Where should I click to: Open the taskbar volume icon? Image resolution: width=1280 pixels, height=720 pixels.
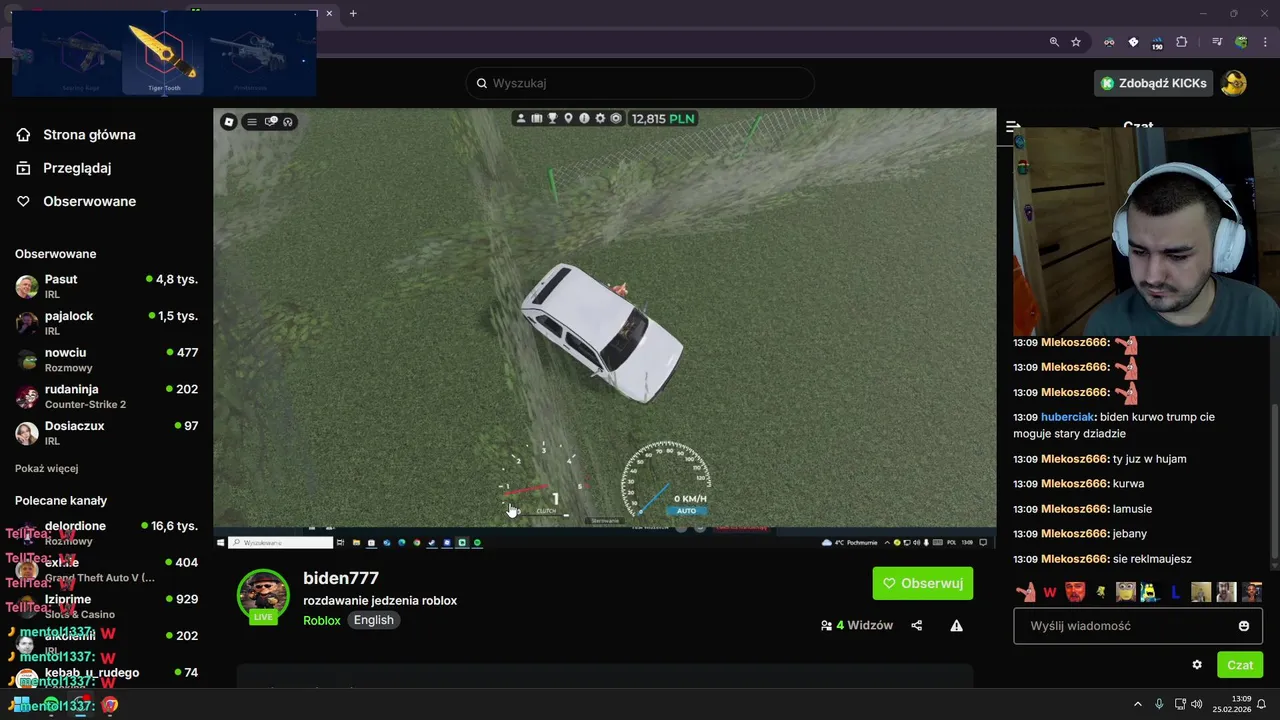click(1197, 704)
